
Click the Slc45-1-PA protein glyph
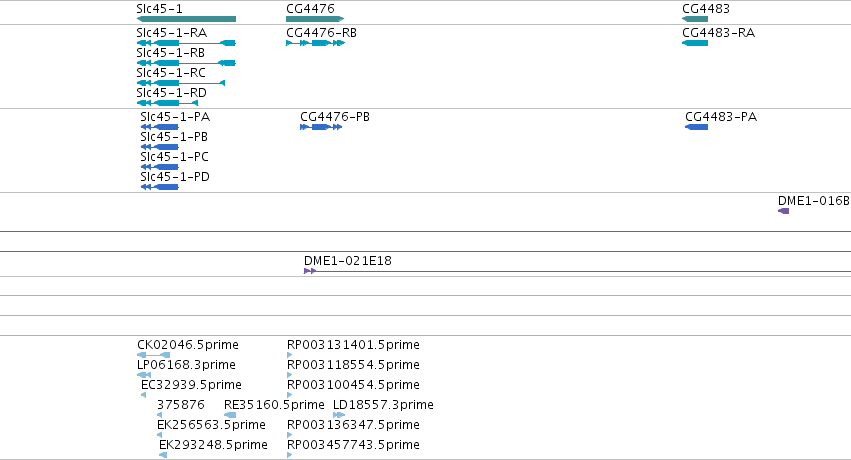(x=160, y=127)
